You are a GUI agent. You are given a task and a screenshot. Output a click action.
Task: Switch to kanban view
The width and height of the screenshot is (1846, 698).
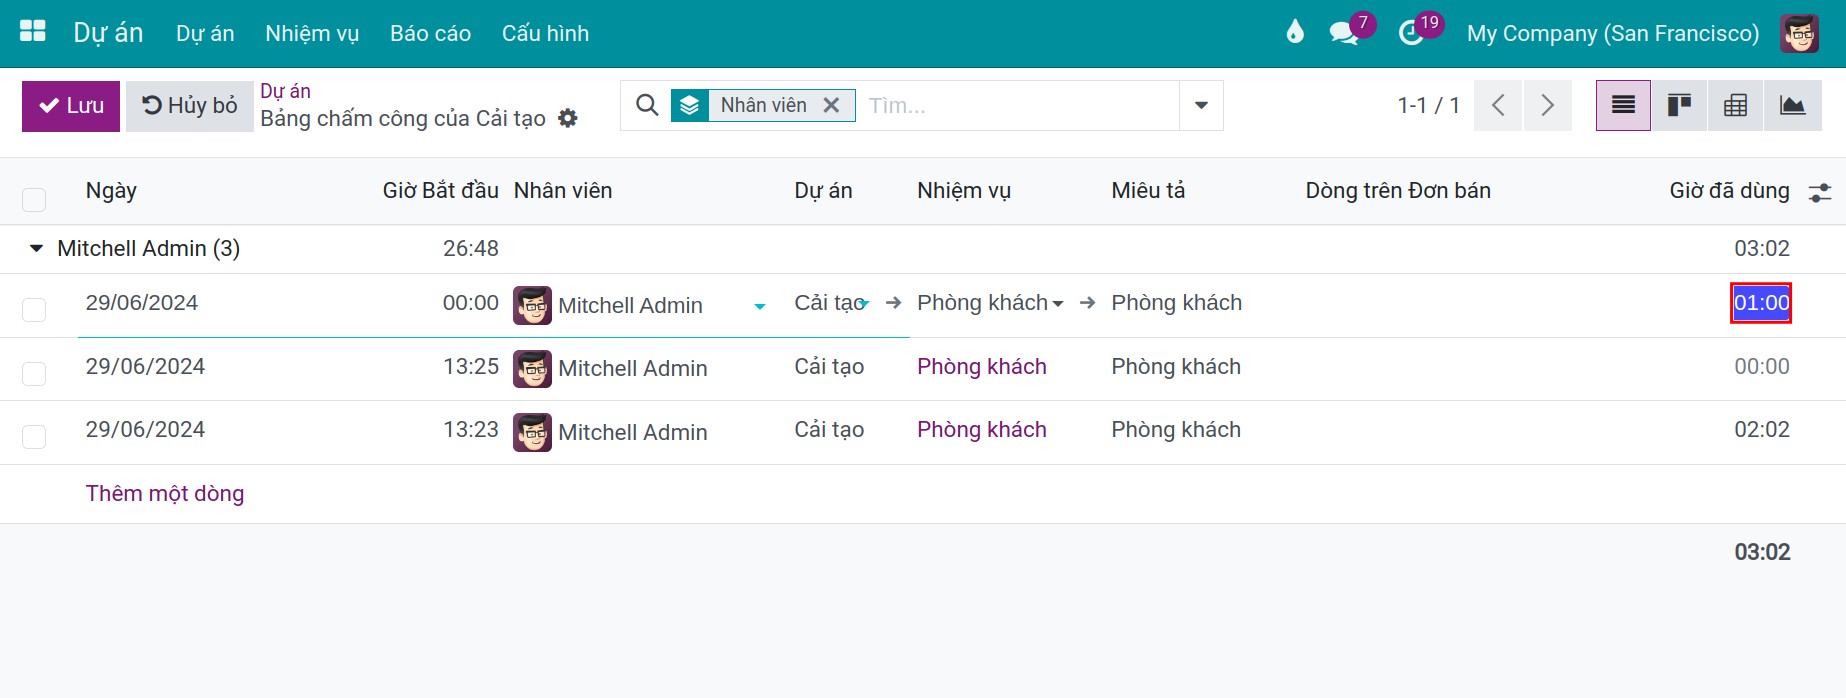click(x=1679, y=105)
